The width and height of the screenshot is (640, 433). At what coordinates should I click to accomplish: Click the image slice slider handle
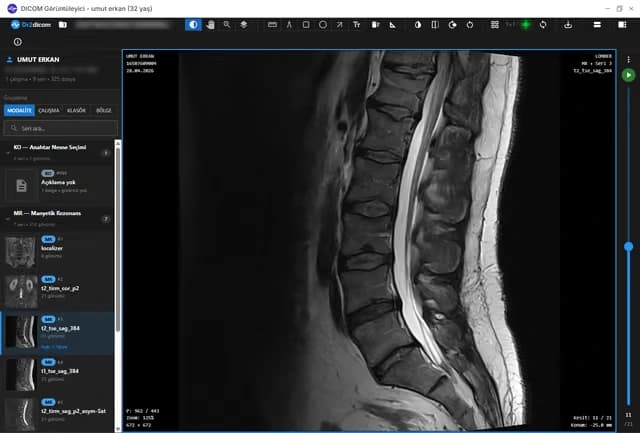click(x=629, y=246)
